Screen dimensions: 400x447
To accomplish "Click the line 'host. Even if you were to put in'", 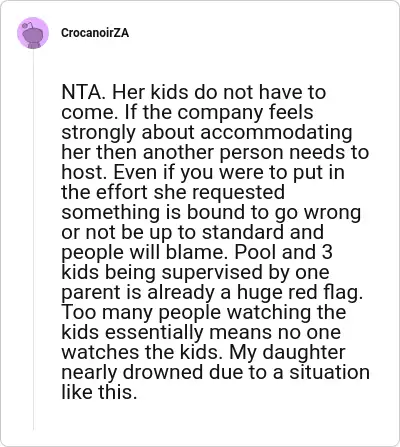I will (x=203, y=172).
